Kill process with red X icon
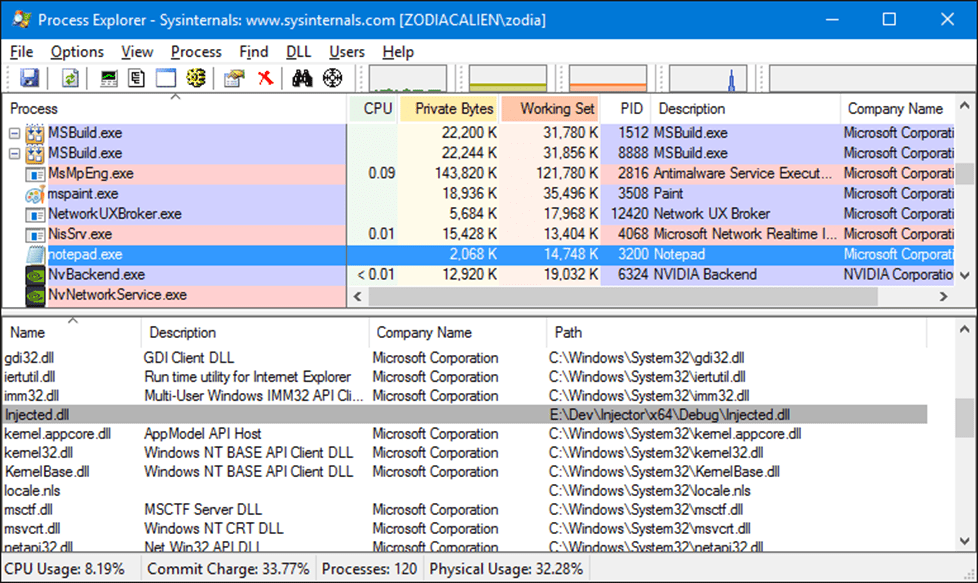The height and width of the screenshot is (583, 978). tap(266, 78)
